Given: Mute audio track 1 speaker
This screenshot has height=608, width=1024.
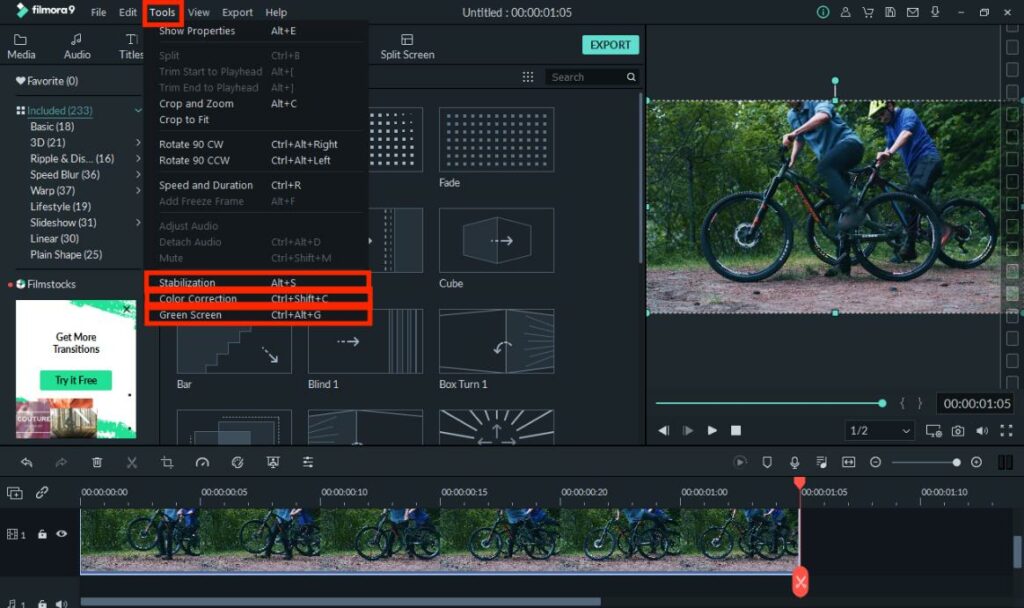Looking at the screenshot, I should (x=61, y=604).
